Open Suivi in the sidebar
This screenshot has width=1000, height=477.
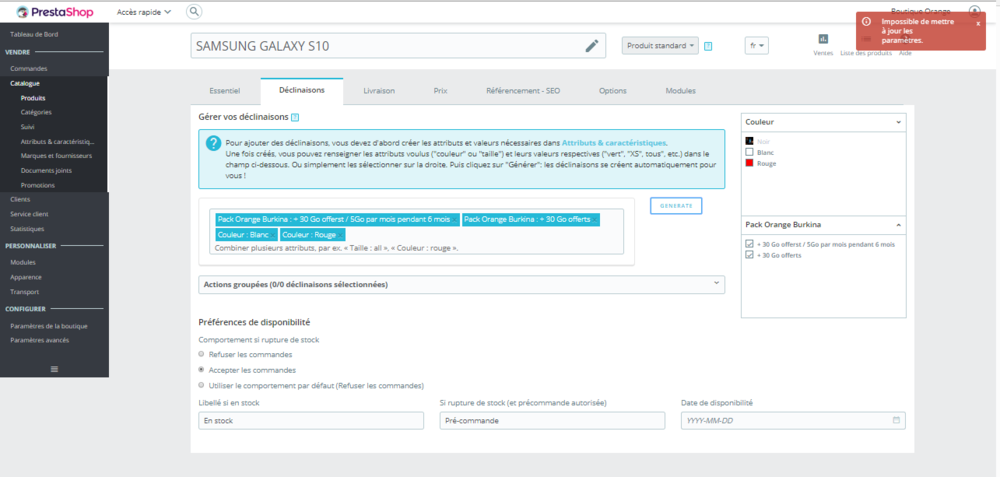[x=27, y=127]
